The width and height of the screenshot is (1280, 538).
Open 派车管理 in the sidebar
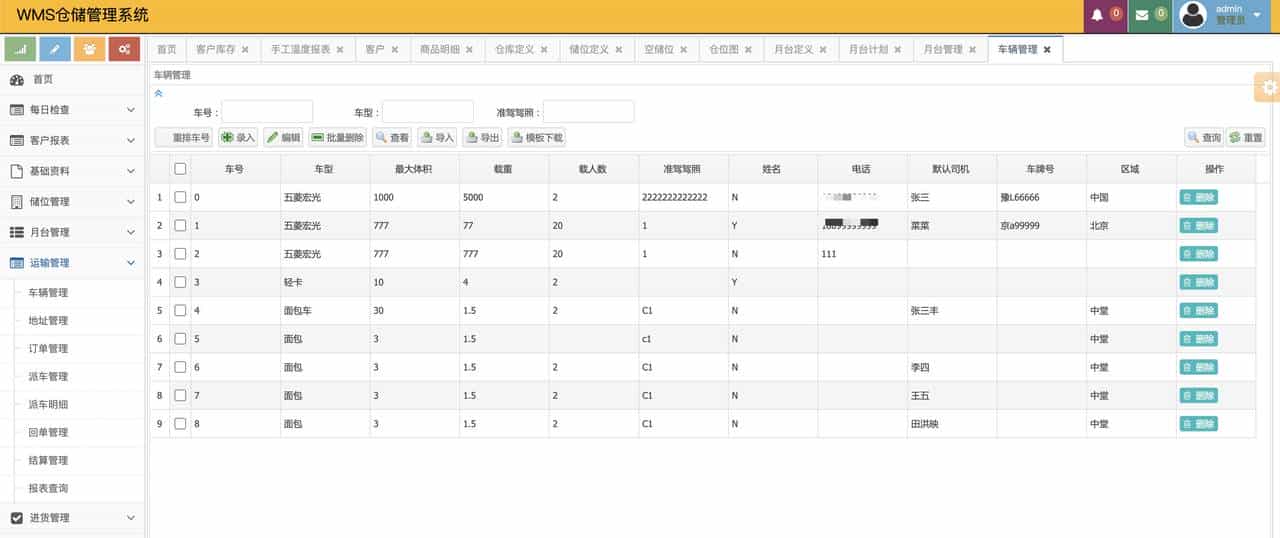(48, 377)
